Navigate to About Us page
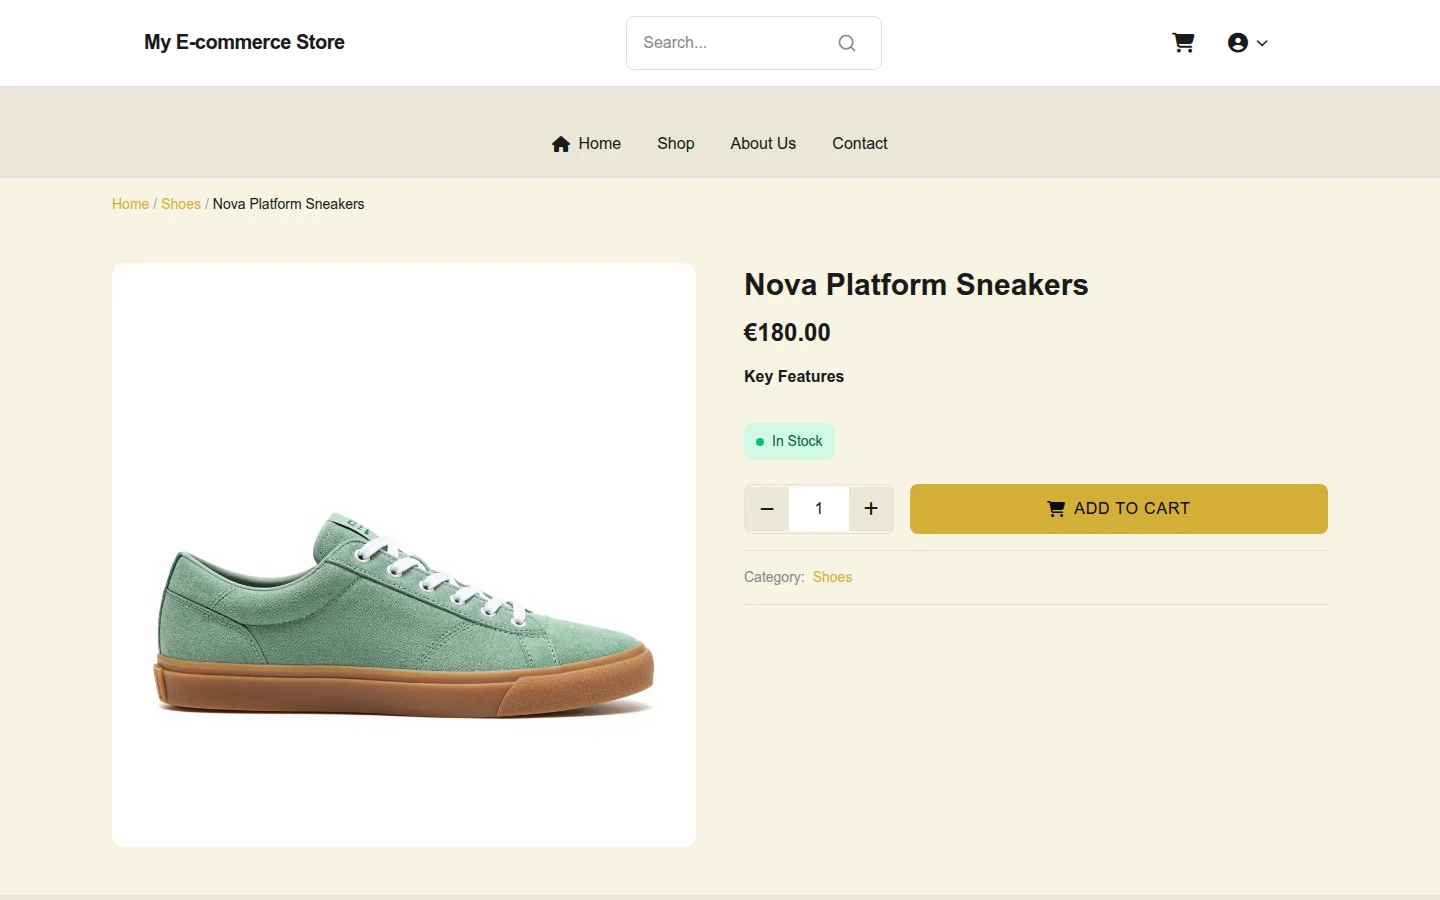This screenshot has height=900, width=1440. tap(763, 143)
